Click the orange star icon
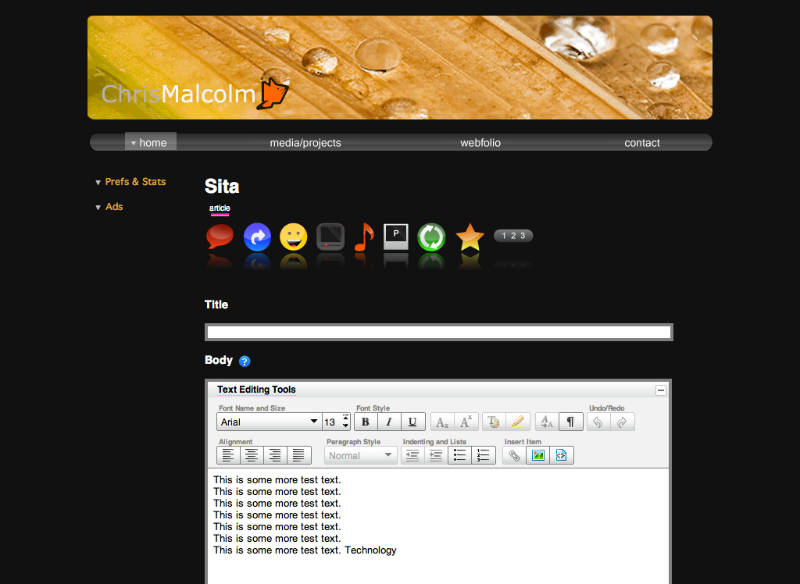 [x=469, y=237]
